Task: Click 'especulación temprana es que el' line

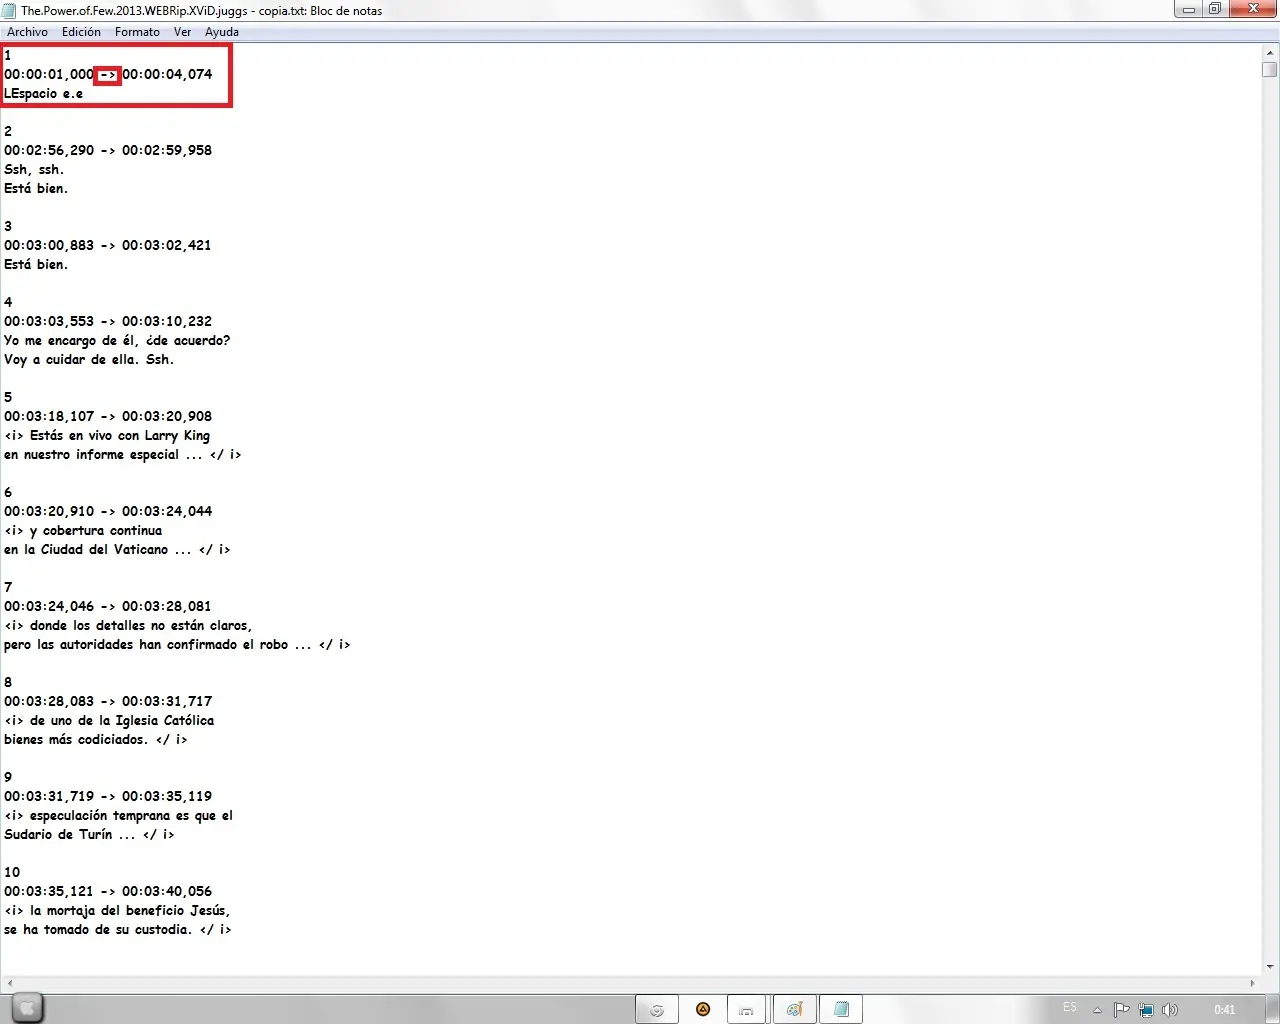Action: coord(119,816)
